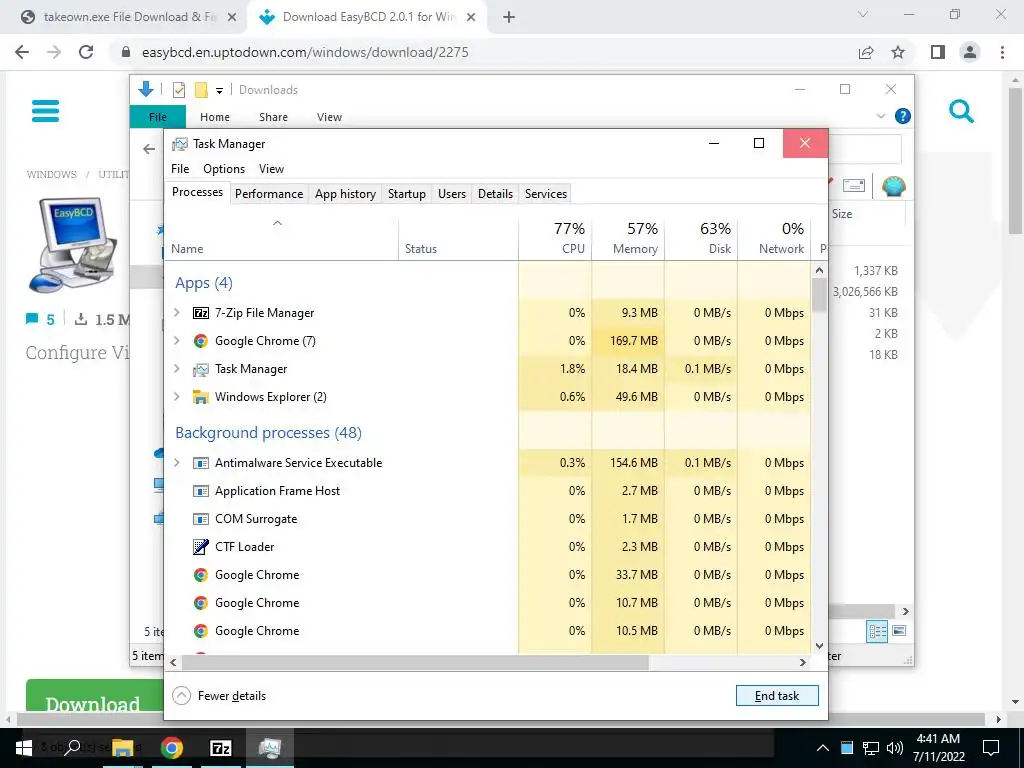
Task: Sort processes by Memory column
Action: click(x=628, y=239)
